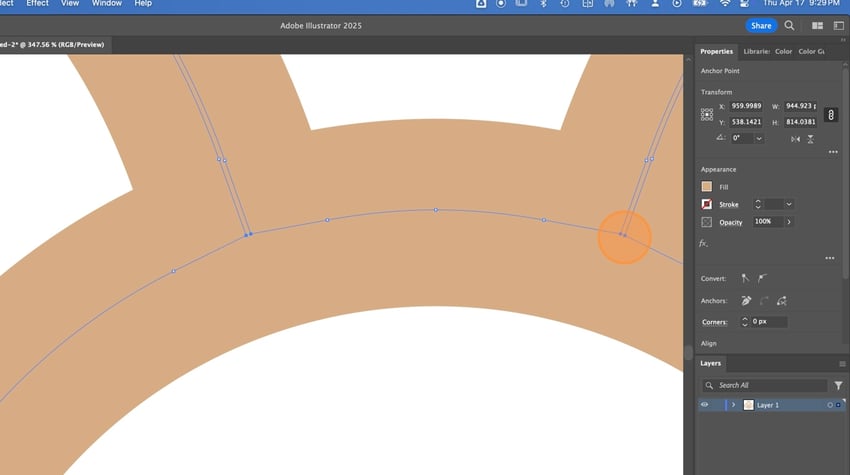850x475 pixels.
Task: Open the Help menu
Action: [x=143, y=4]
